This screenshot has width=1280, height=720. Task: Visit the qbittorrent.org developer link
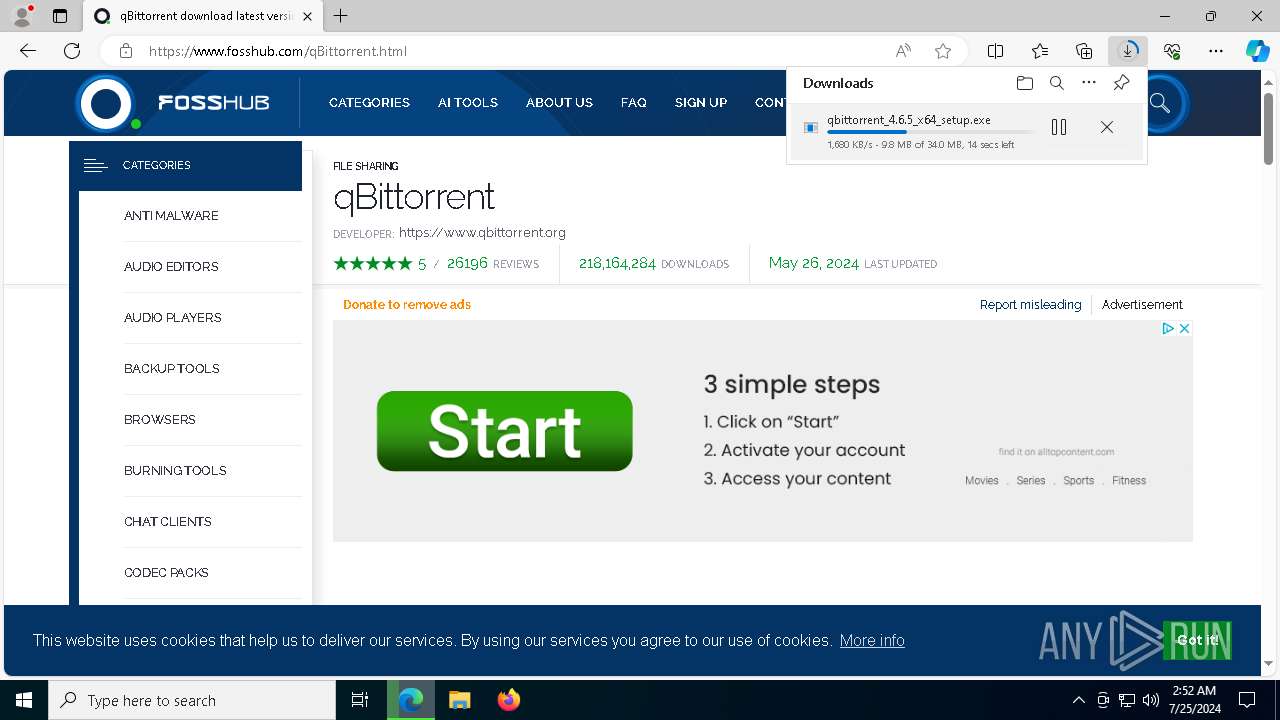482,233
